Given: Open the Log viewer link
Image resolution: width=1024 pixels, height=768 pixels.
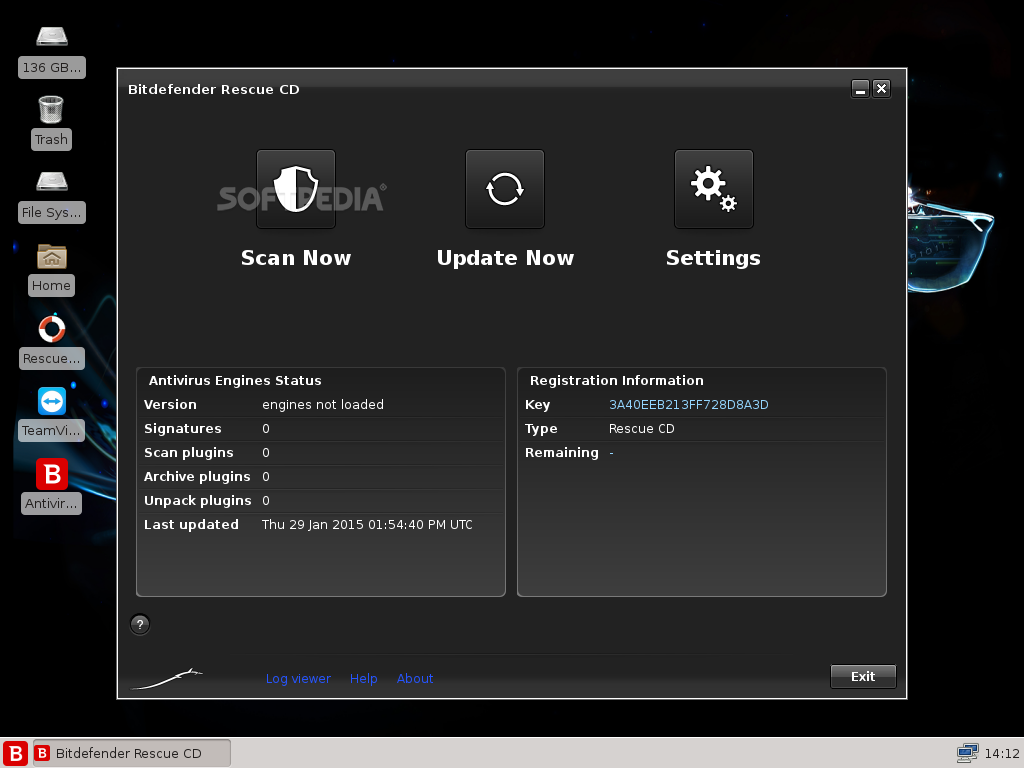Looking at the screenshot, I should pyautogui.click(x=298, y=679).
